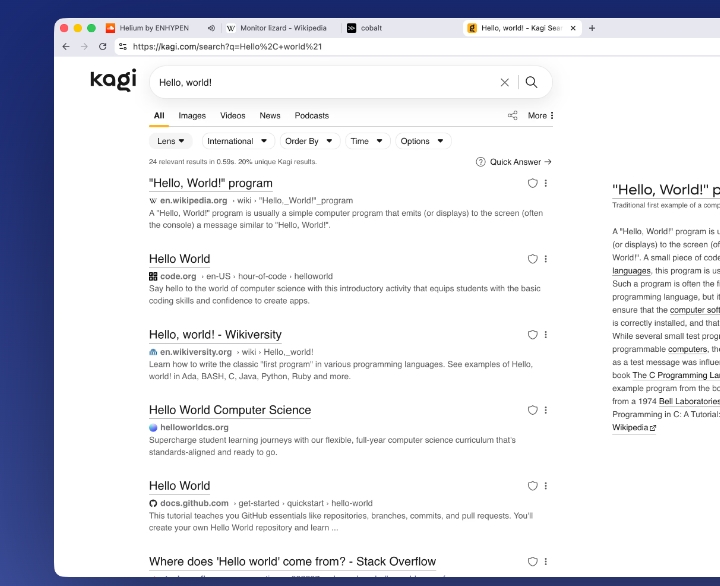The height and width of the screenshot is (586, 720).
Task: Open three-dot menu for Wikiversity result
Action: pos(546,335)
